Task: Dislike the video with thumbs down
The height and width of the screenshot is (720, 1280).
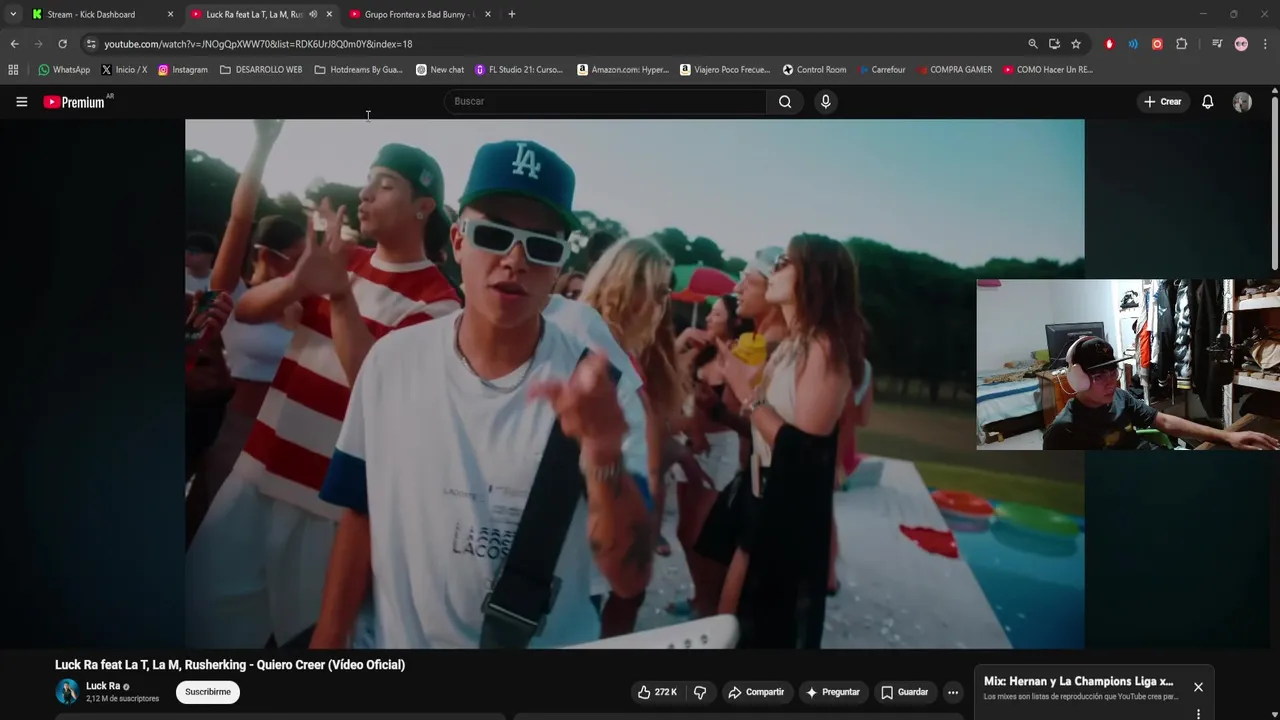Action: (700, 692)
